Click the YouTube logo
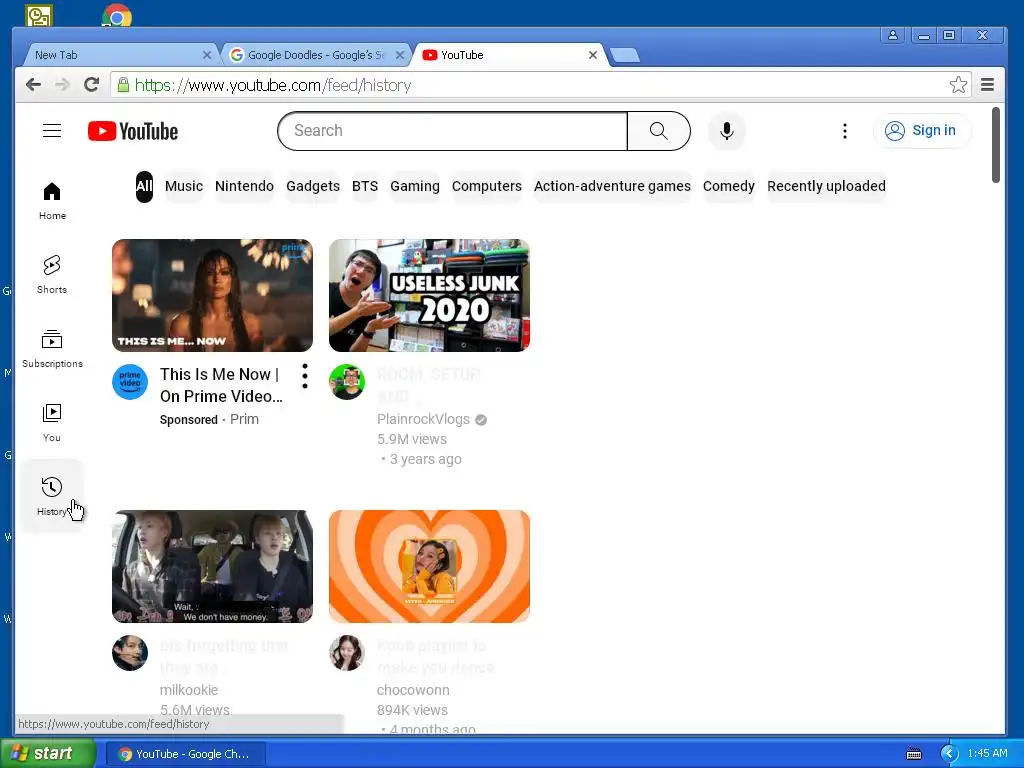1024x768 pixels. coord(133,131)
